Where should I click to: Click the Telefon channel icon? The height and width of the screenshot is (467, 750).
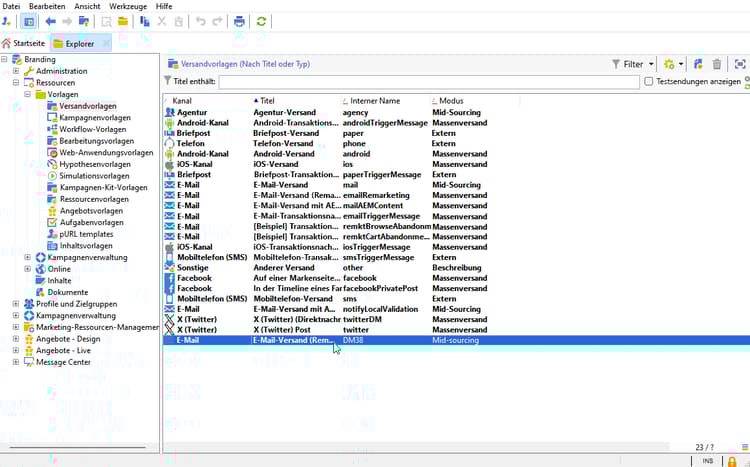(169, 144)
